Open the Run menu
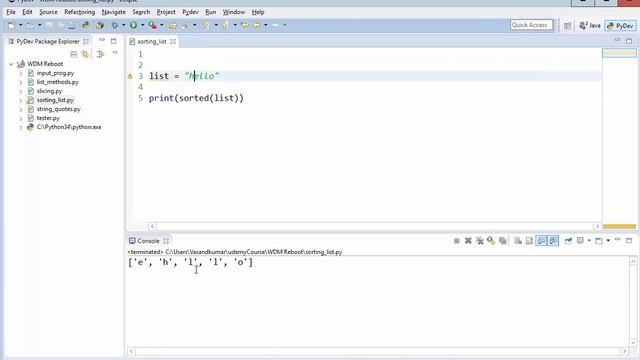 coord(211,12)
